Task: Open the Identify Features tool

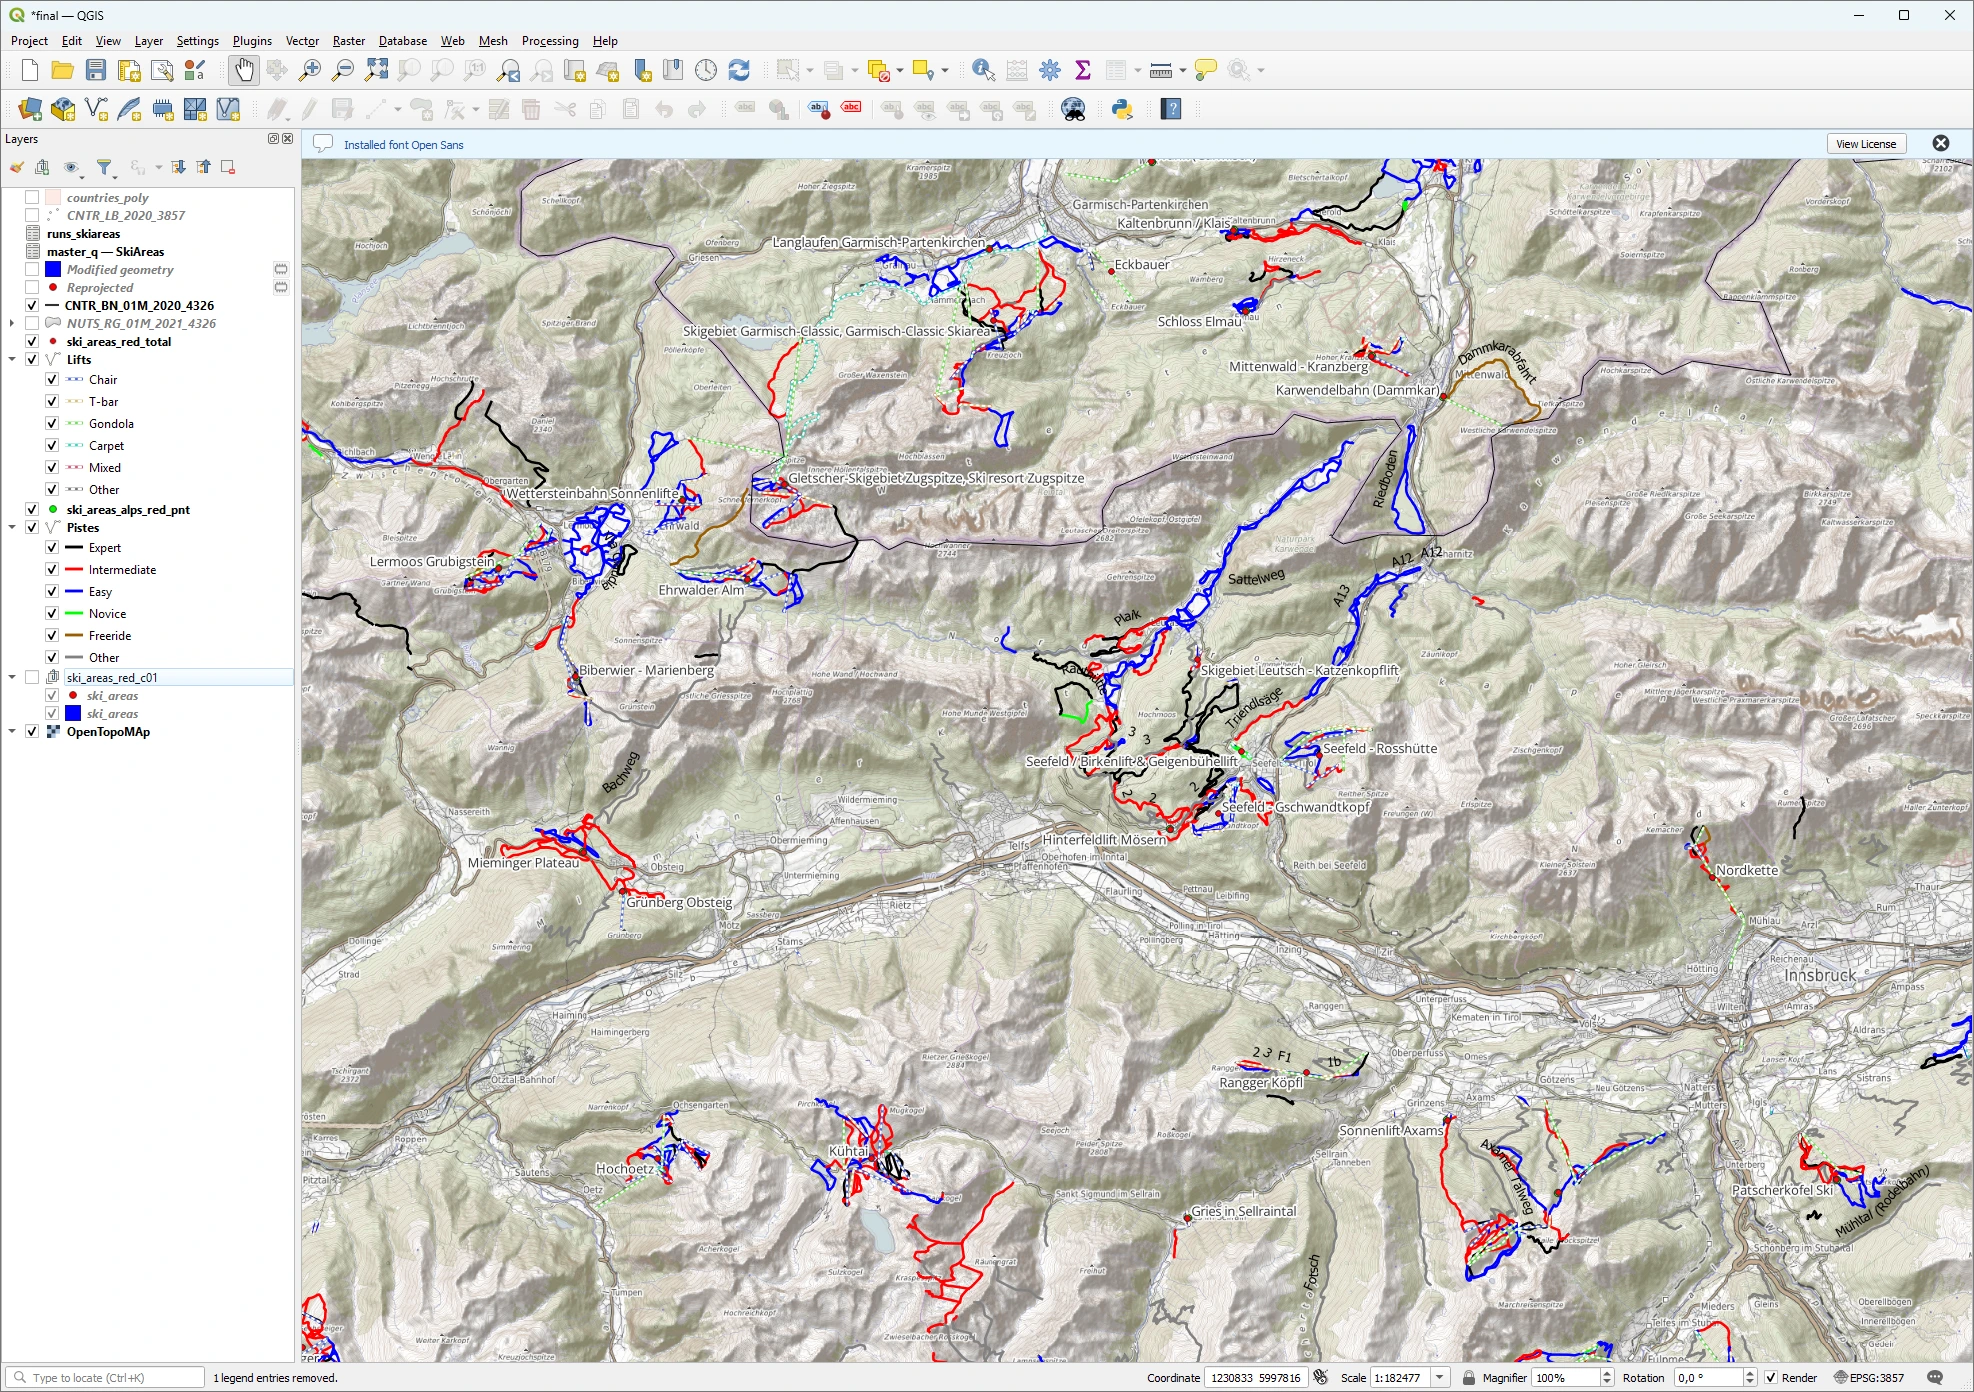Action: 984,70
